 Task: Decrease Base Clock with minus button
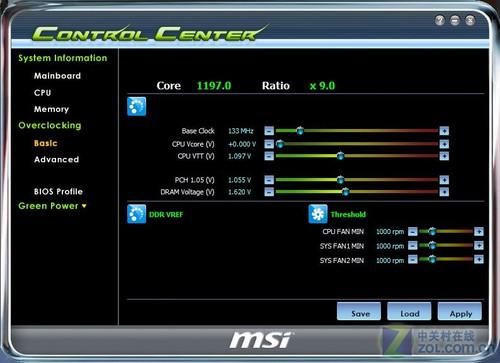(x=269, y=131)
